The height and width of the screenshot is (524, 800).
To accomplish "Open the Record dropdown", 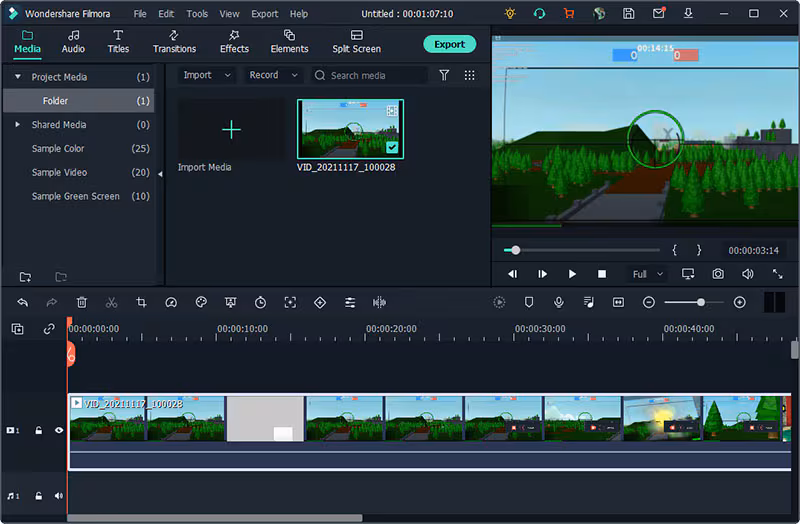I will (x=273, y=75).
